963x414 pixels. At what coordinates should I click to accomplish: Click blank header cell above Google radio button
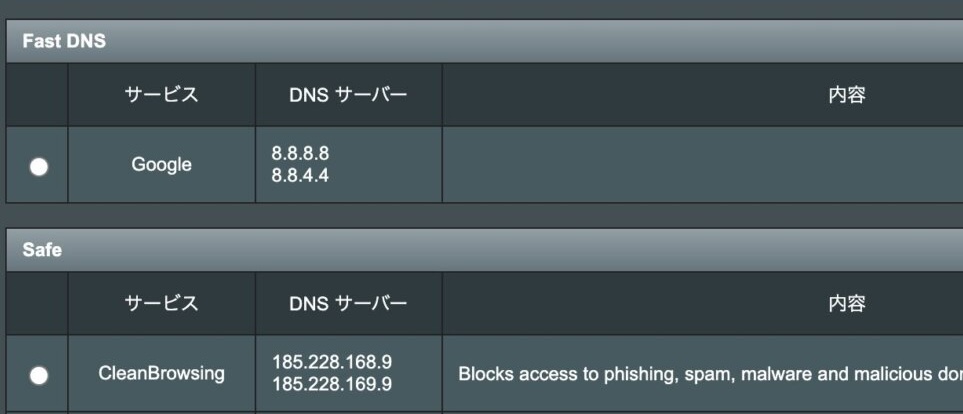tap(37, 95)
